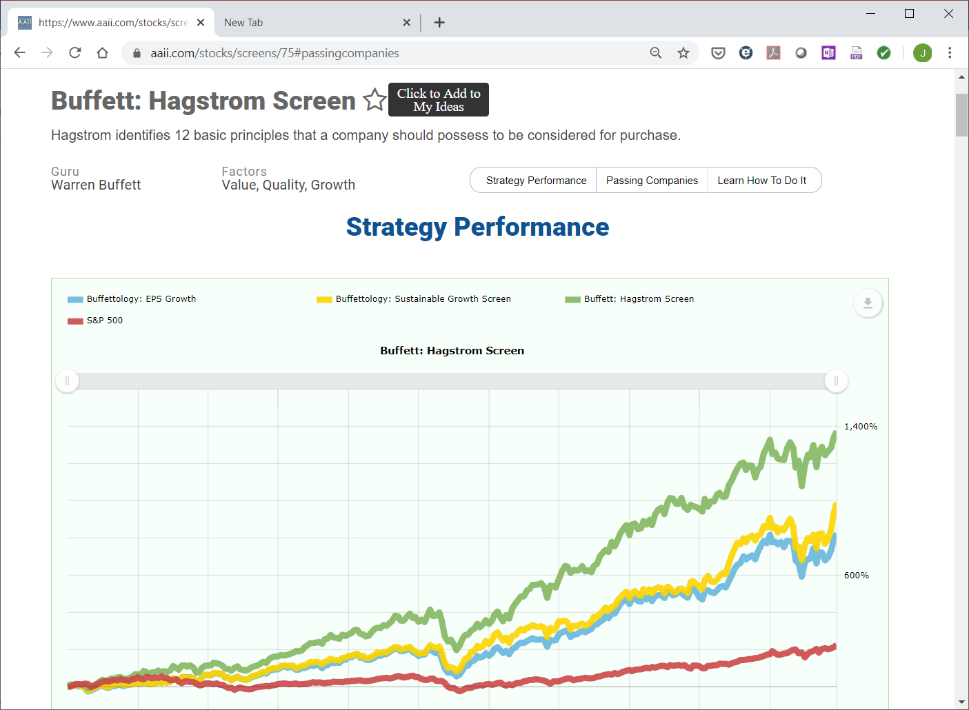Toggle the S&P 500 legend series

pos(95,321)
